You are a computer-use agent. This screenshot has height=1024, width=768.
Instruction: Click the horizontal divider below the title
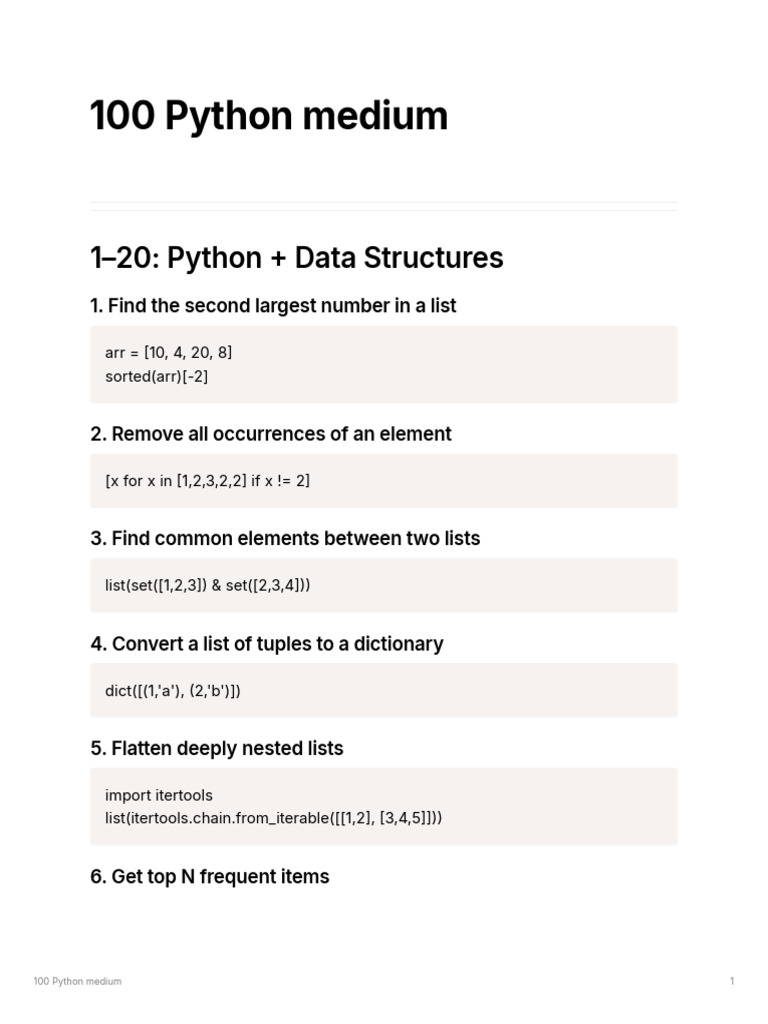[383, 206]
